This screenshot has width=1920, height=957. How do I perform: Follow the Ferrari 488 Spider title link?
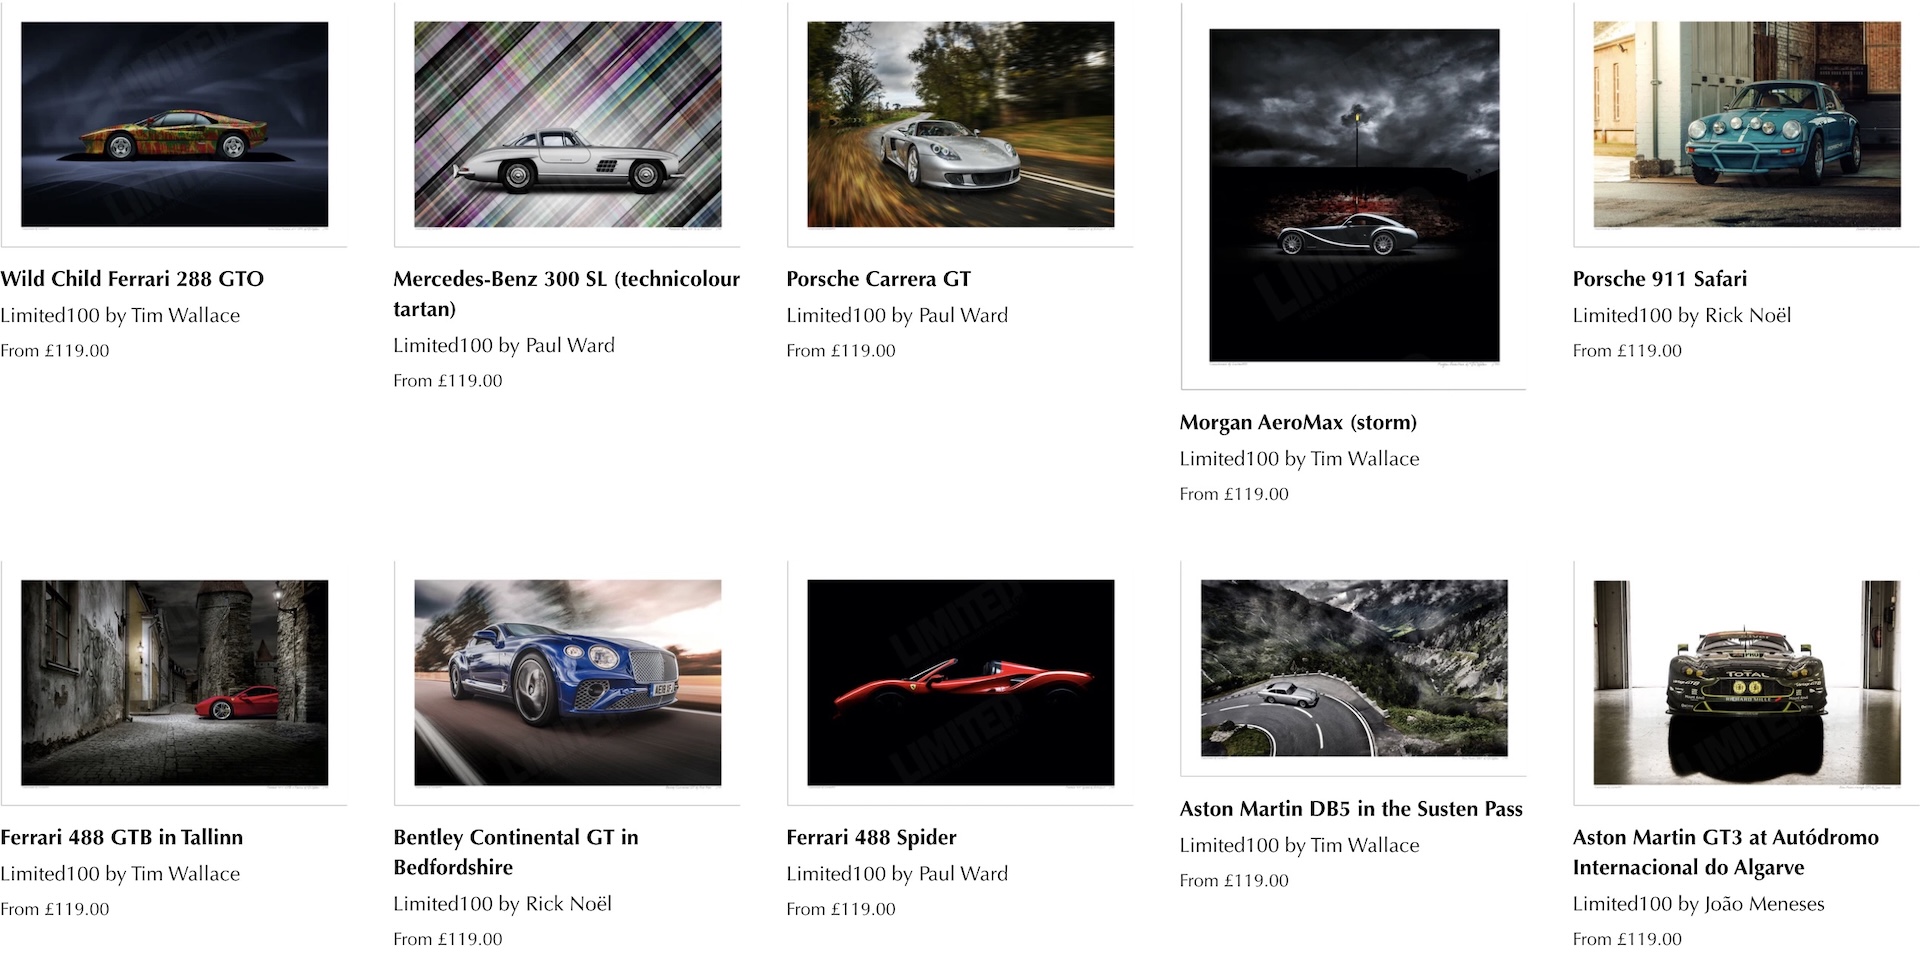point(871,837)
